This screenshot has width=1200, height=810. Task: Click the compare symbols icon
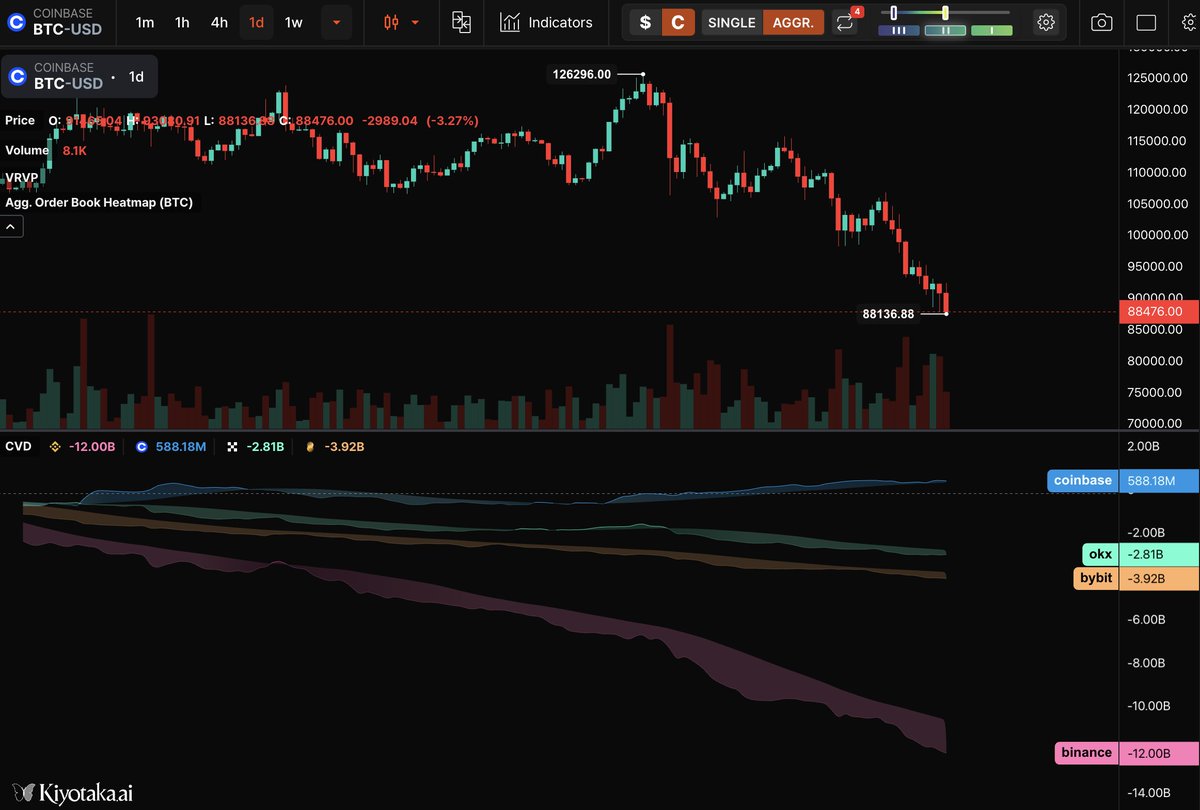(x=461, y=21)
